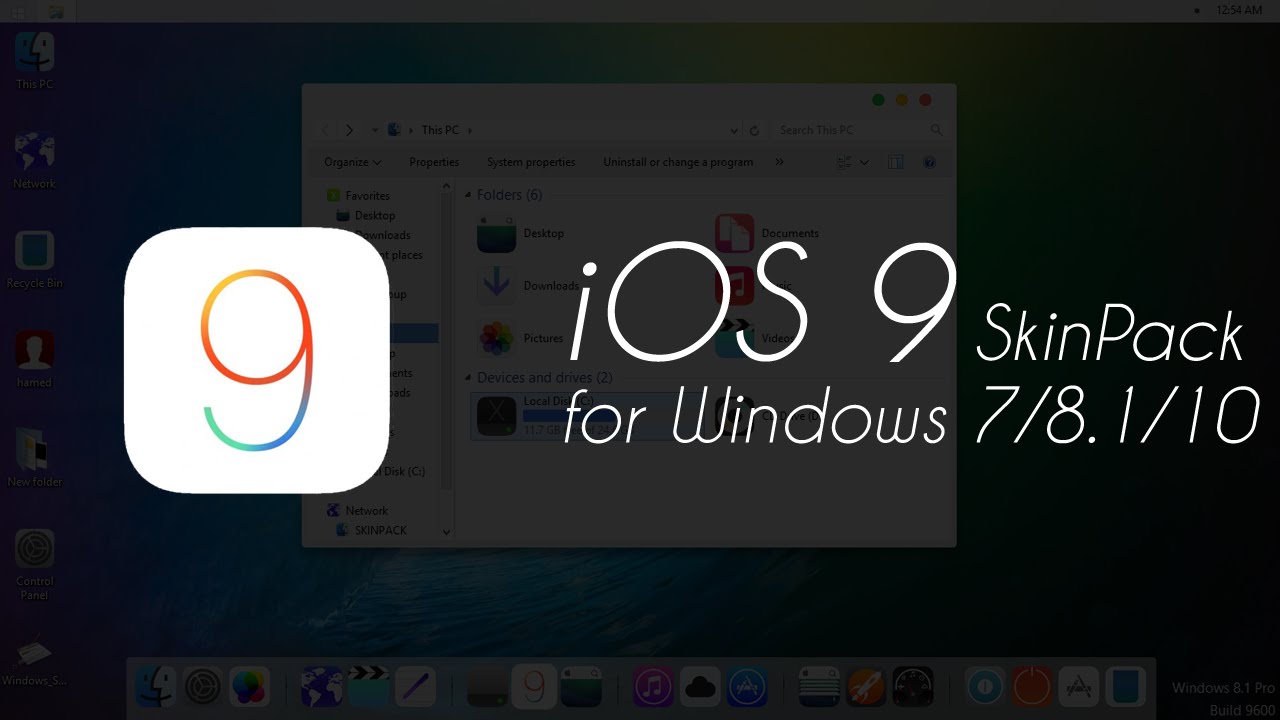Click System properties in the toolbar
Image resolution: width=1280 pixels, height=720 pixels.
click(x=531, y=162)
